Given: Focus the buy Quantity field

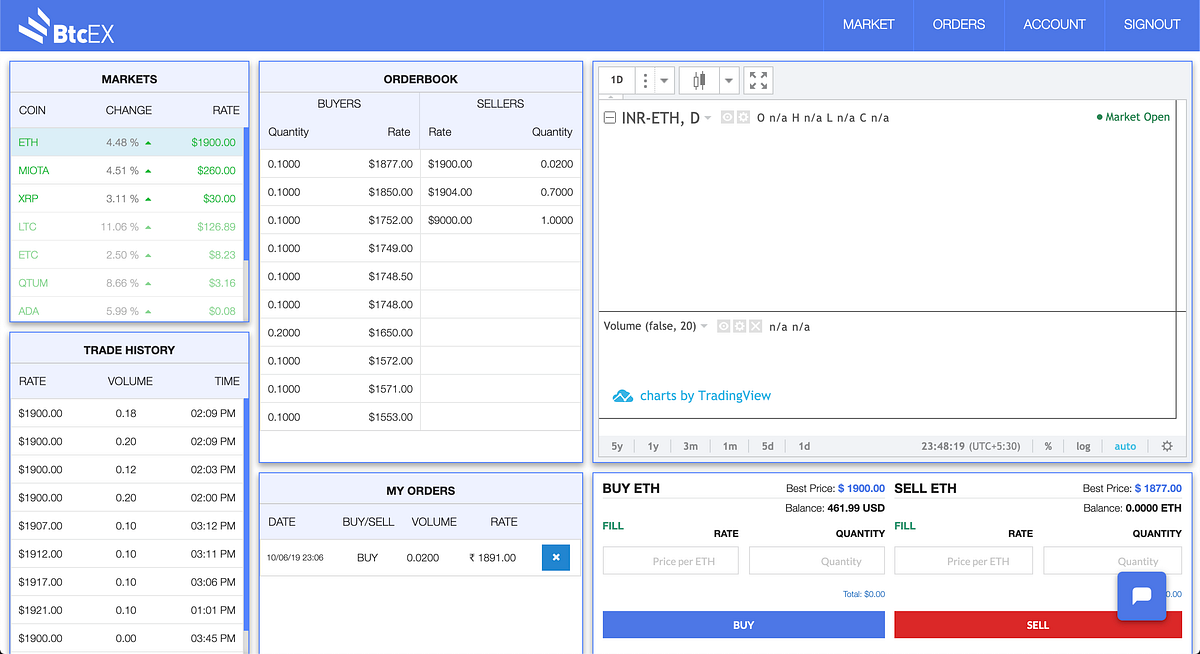Looking at the screenshot, I should click(x=817, y=561).
